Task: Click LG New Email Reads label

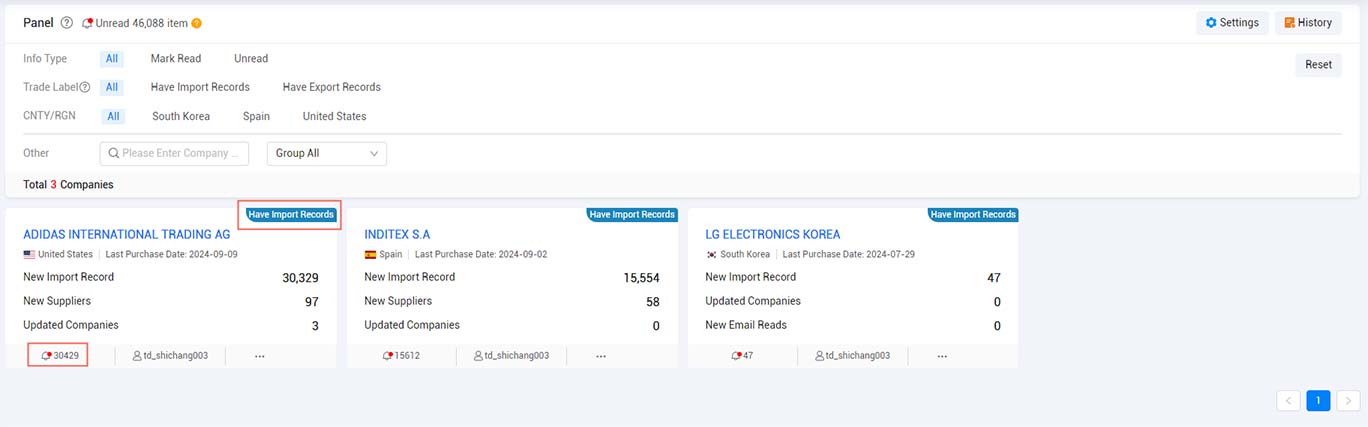Action: coord(746,325)
